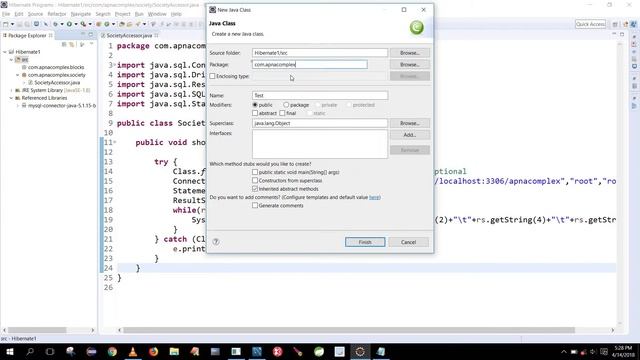Click Finish in the New Java Class dialog
640x360 pixels.
365,242
